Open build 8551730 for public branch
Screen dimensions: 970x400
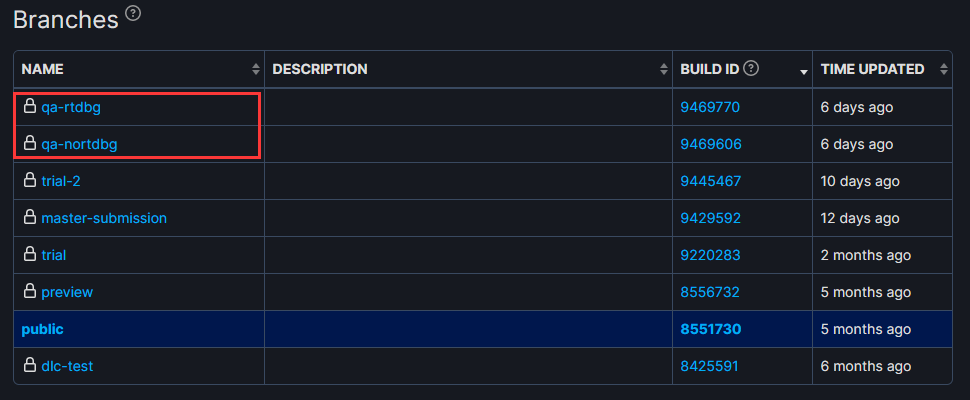[711, 330]
